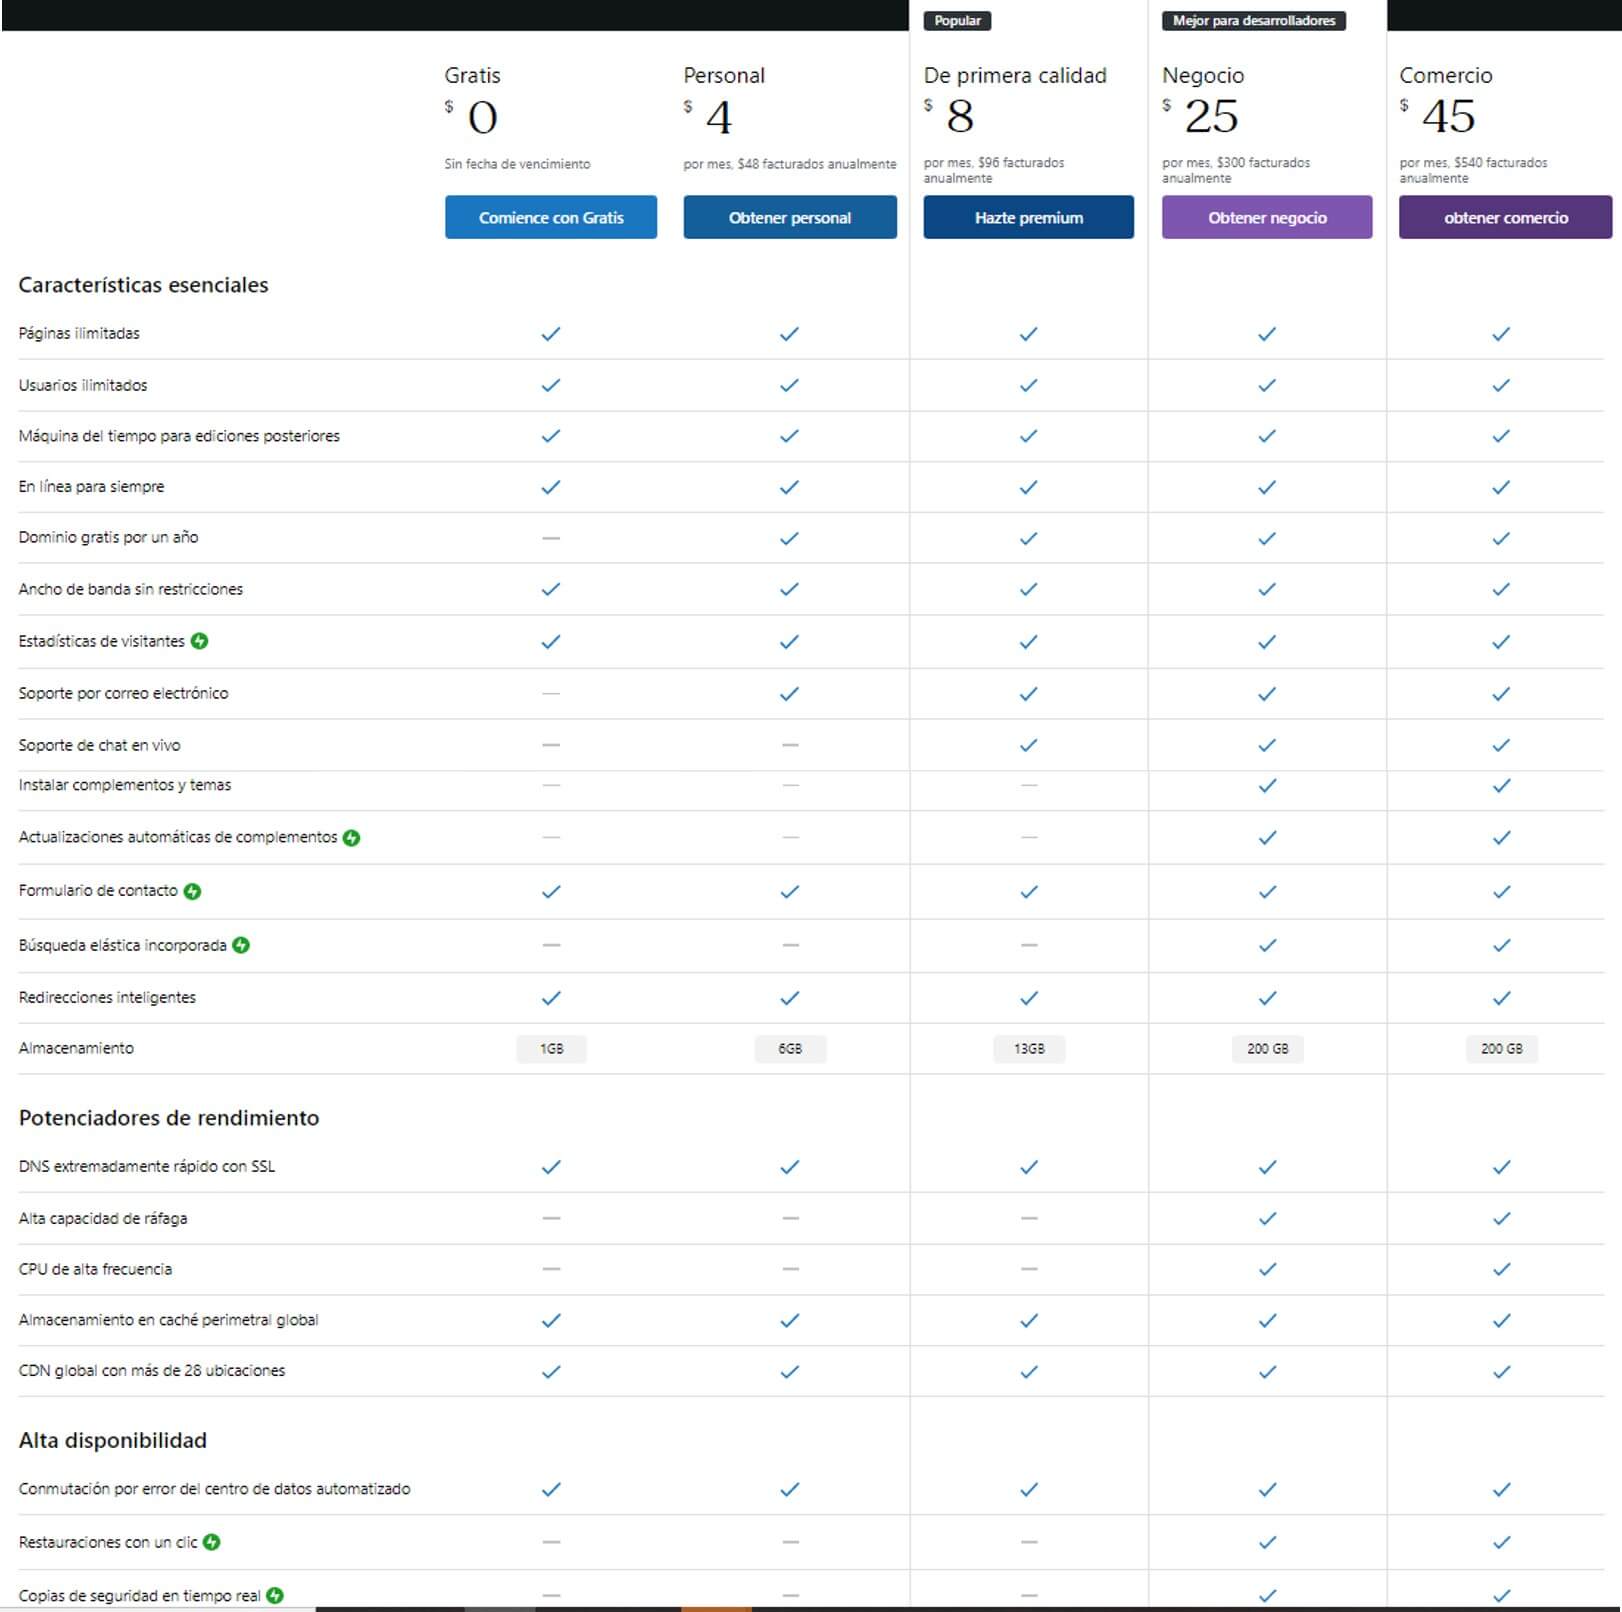This screenshot has width=1622, height=1612.
Task: Click the Jetpack icon beside Restauraciones con un clic
Action: coord(210,1542)
